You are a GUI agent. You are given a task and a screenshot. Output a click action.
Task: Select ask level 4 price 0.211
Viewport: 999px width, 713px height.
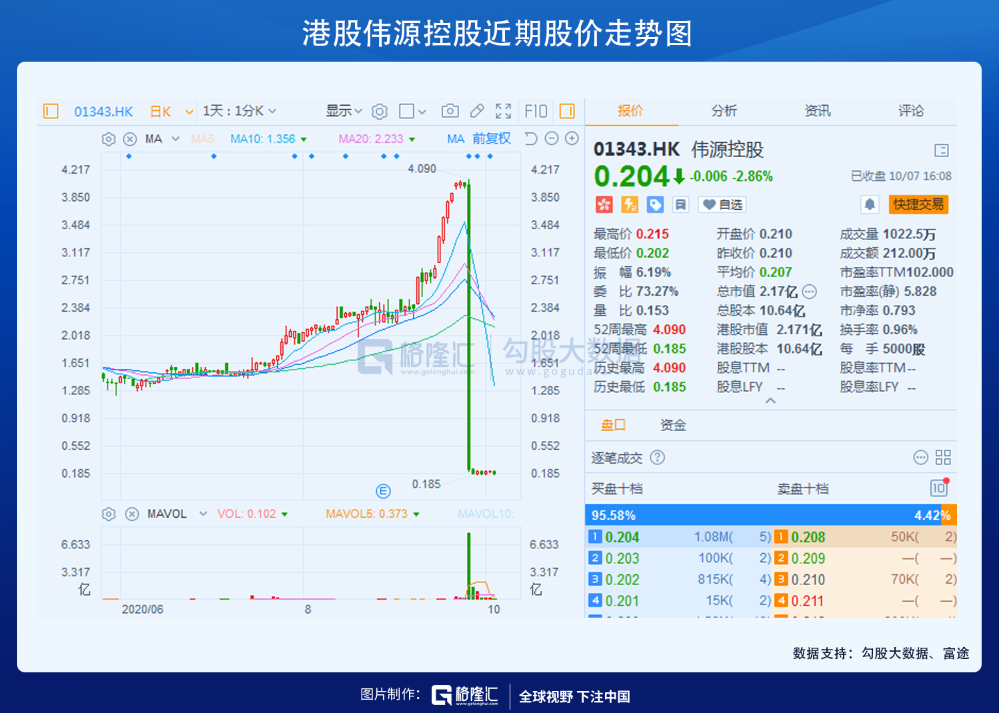click(x=808, y=601)
